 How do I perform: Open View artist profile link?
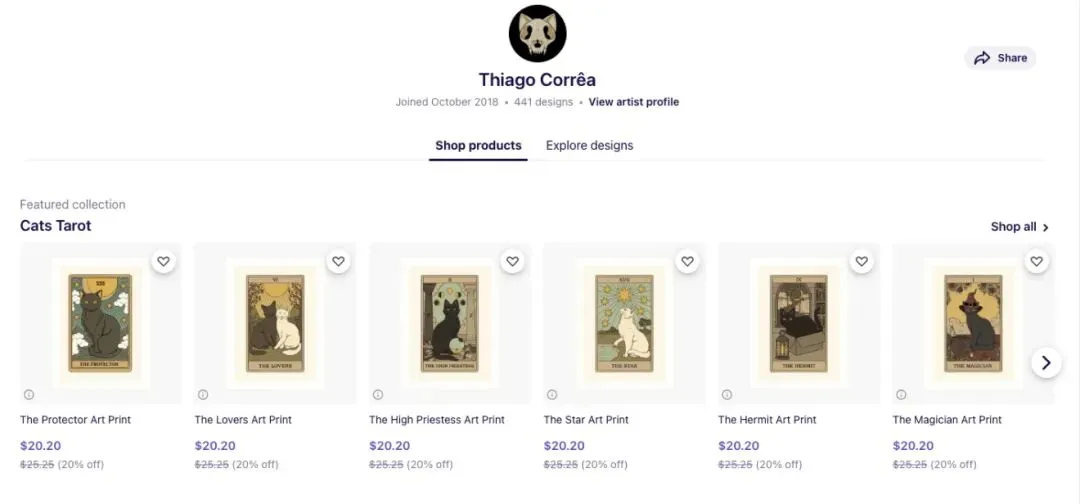pyautogui.click(x=633, y=102)
